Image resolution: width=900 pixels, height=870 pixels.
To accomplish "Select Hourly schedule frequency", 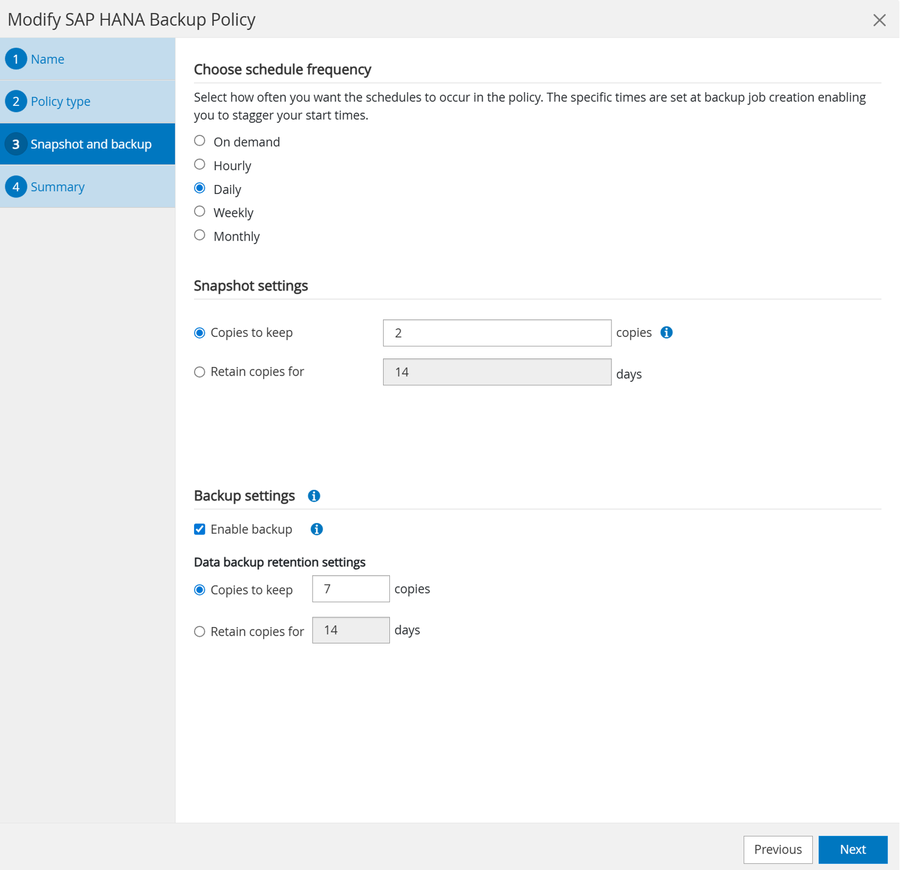I will pyautogui.click(x=200, y=165).
